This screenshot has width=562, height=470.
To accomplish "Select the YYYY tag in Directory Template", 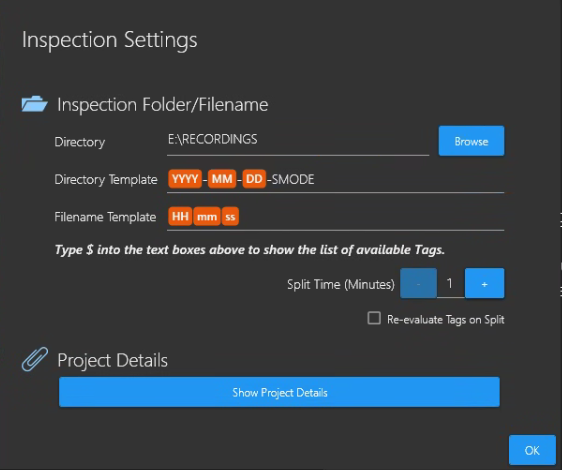I will [185, 179].
